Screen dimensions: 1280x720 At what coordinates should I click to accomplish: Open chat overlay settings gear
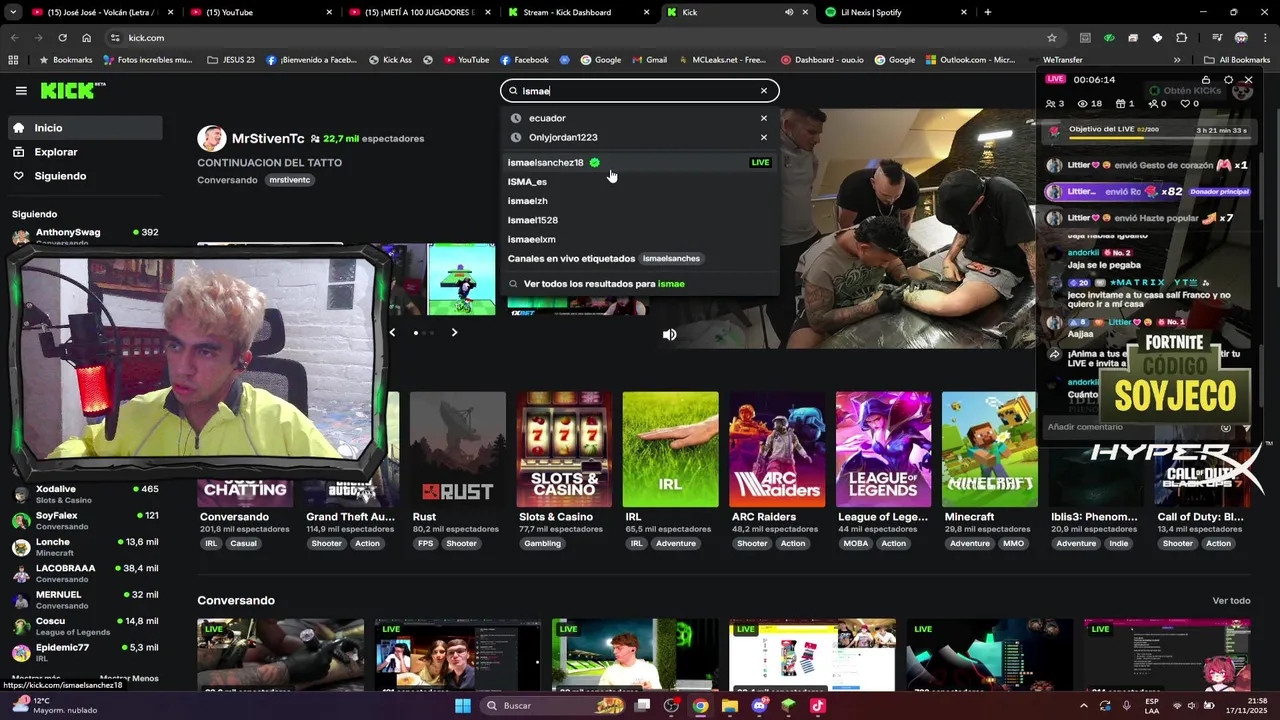pos(1228,80)
